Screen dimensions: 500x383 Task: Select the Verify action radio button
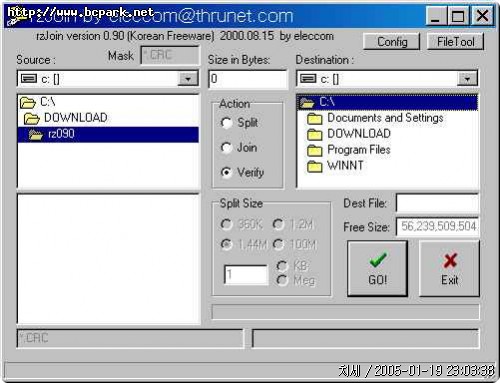[x=226, y=172]
